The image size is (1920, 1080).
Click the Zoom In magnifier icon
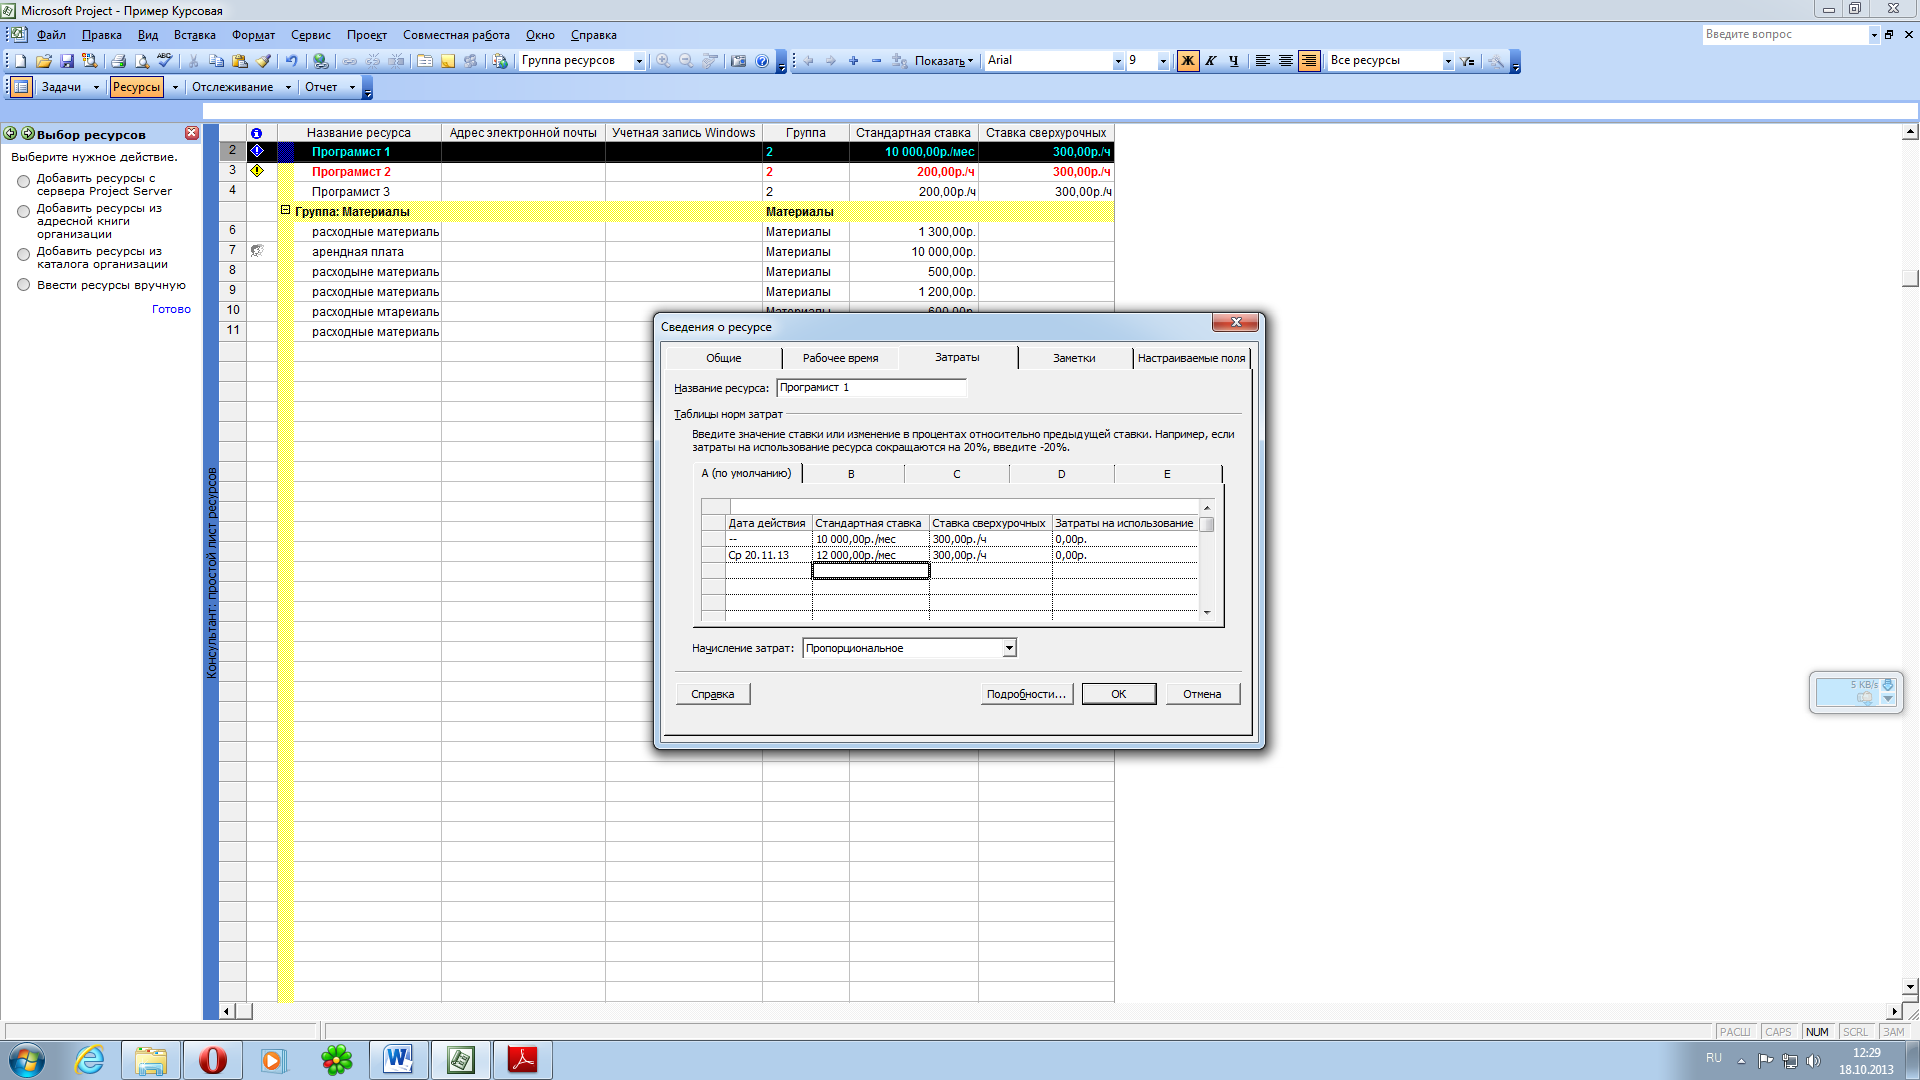click(x=663, y=61)
